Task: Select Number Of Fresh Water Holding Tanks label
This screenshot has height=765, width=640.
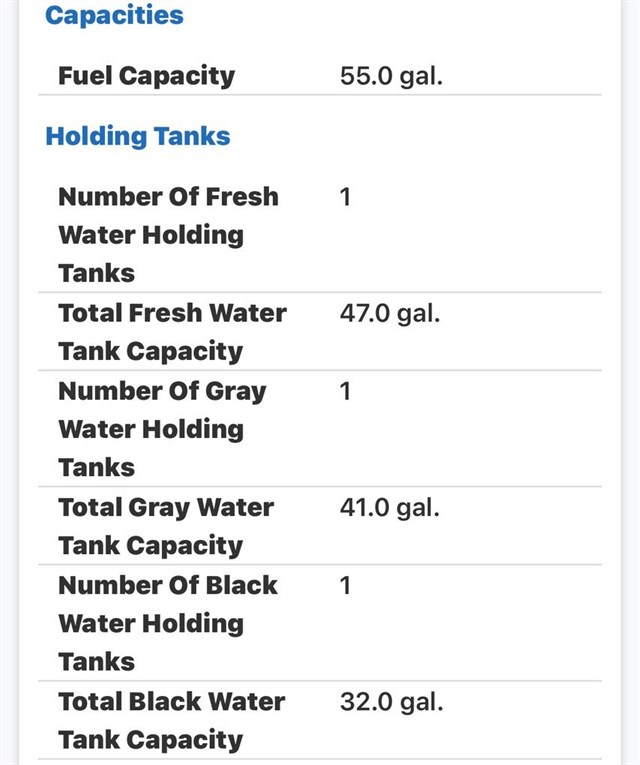Action: [168, 235]
